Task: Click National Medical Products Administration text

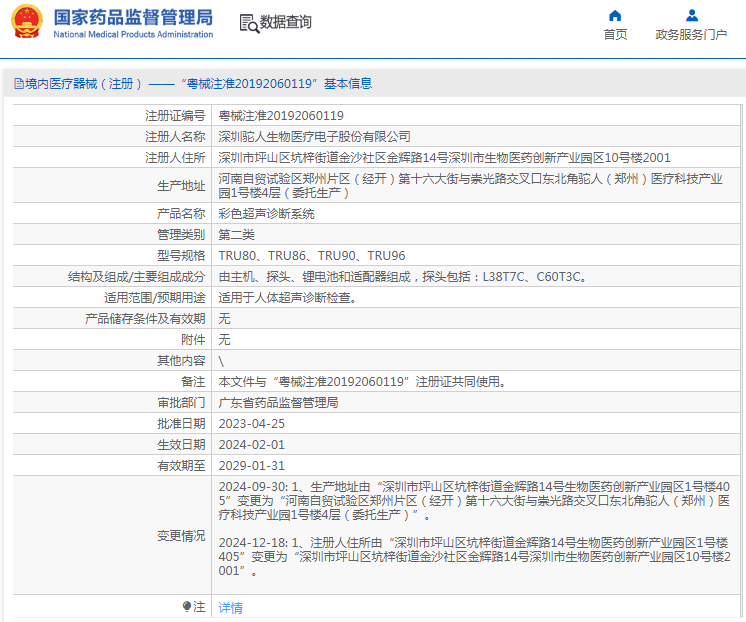Action: tap(133, 34)
